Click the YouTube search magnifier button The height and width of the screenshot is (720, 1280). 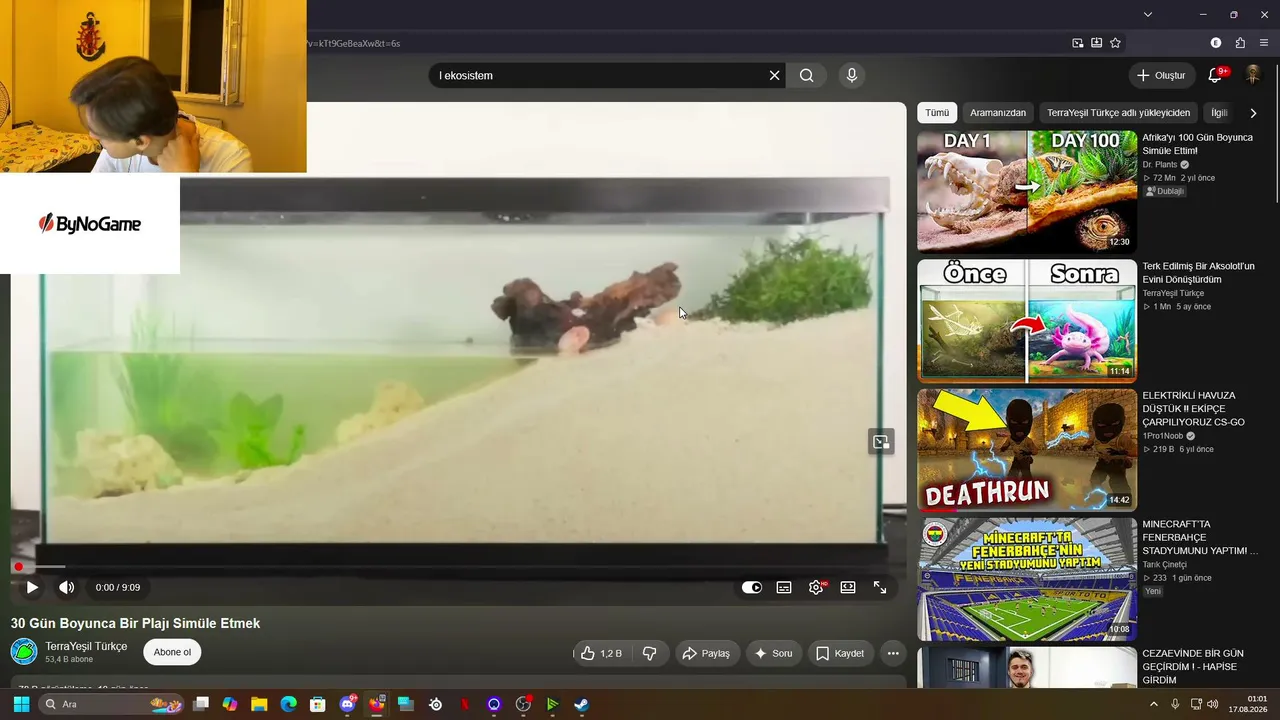click(x=807, y=75)
